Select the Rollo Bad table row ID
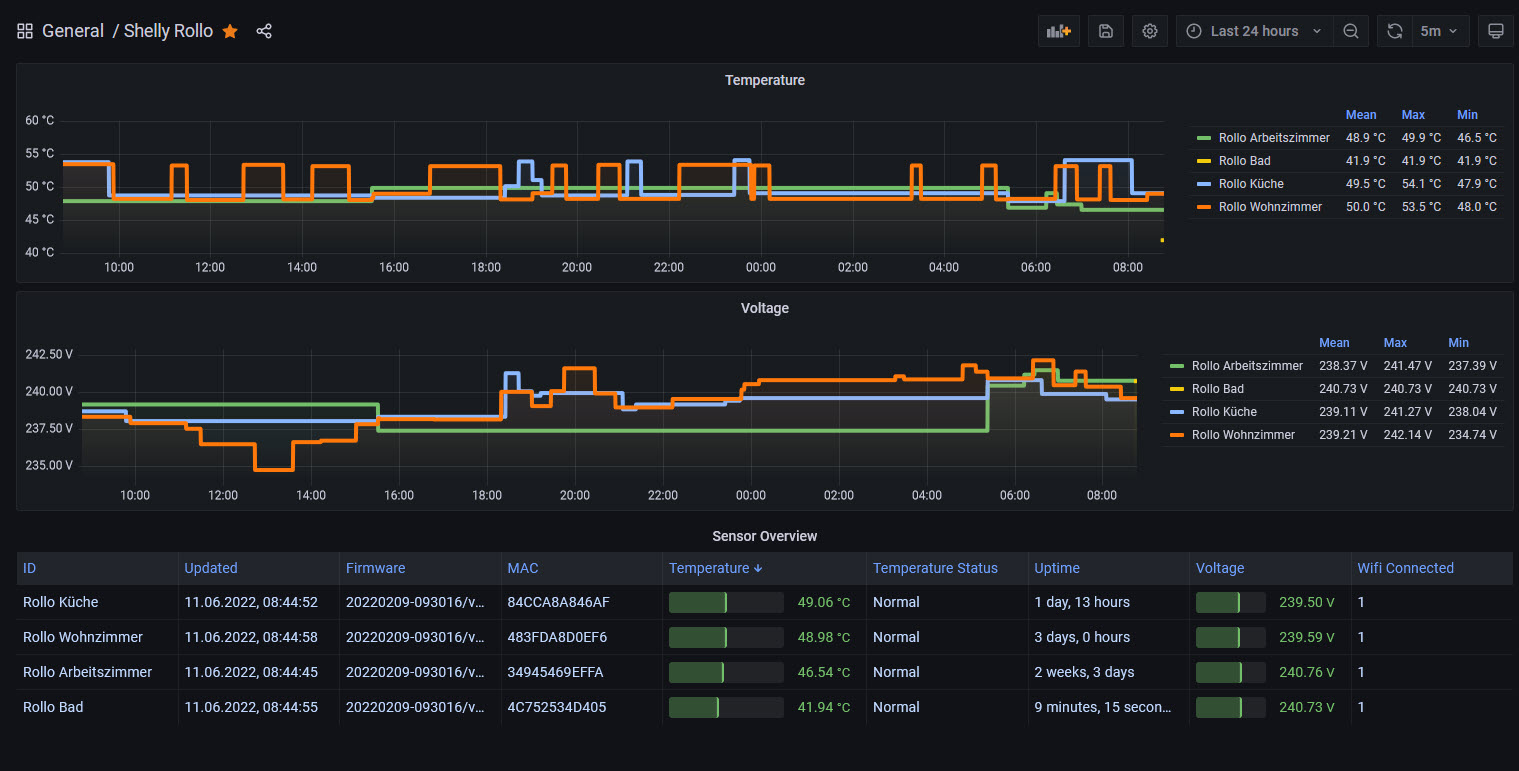Viewport: 1519px width, 771px height. click(x=53, y=707)
